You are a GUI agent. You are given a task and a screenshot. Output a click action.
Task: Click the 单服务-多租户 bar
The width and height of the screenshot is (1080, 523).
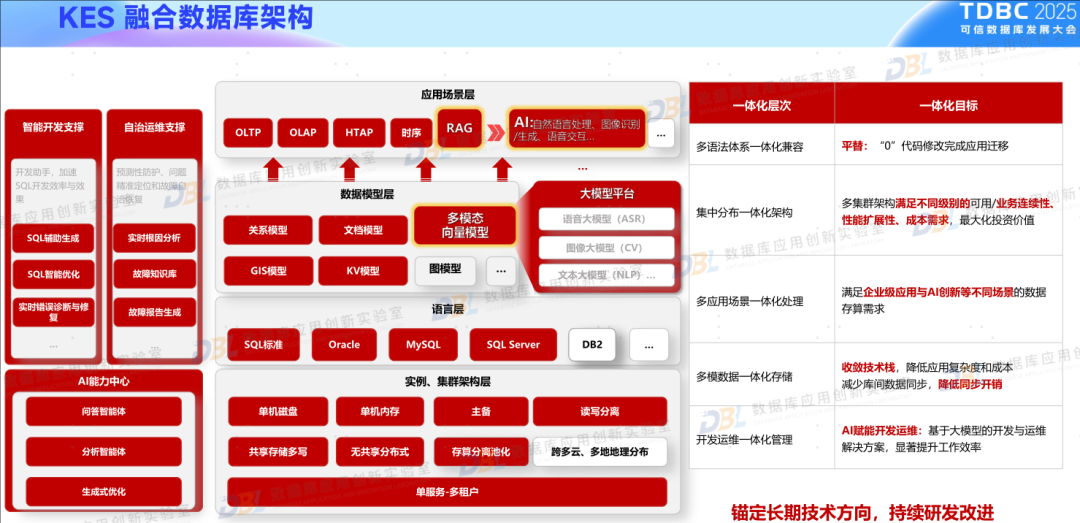point(447,493)
